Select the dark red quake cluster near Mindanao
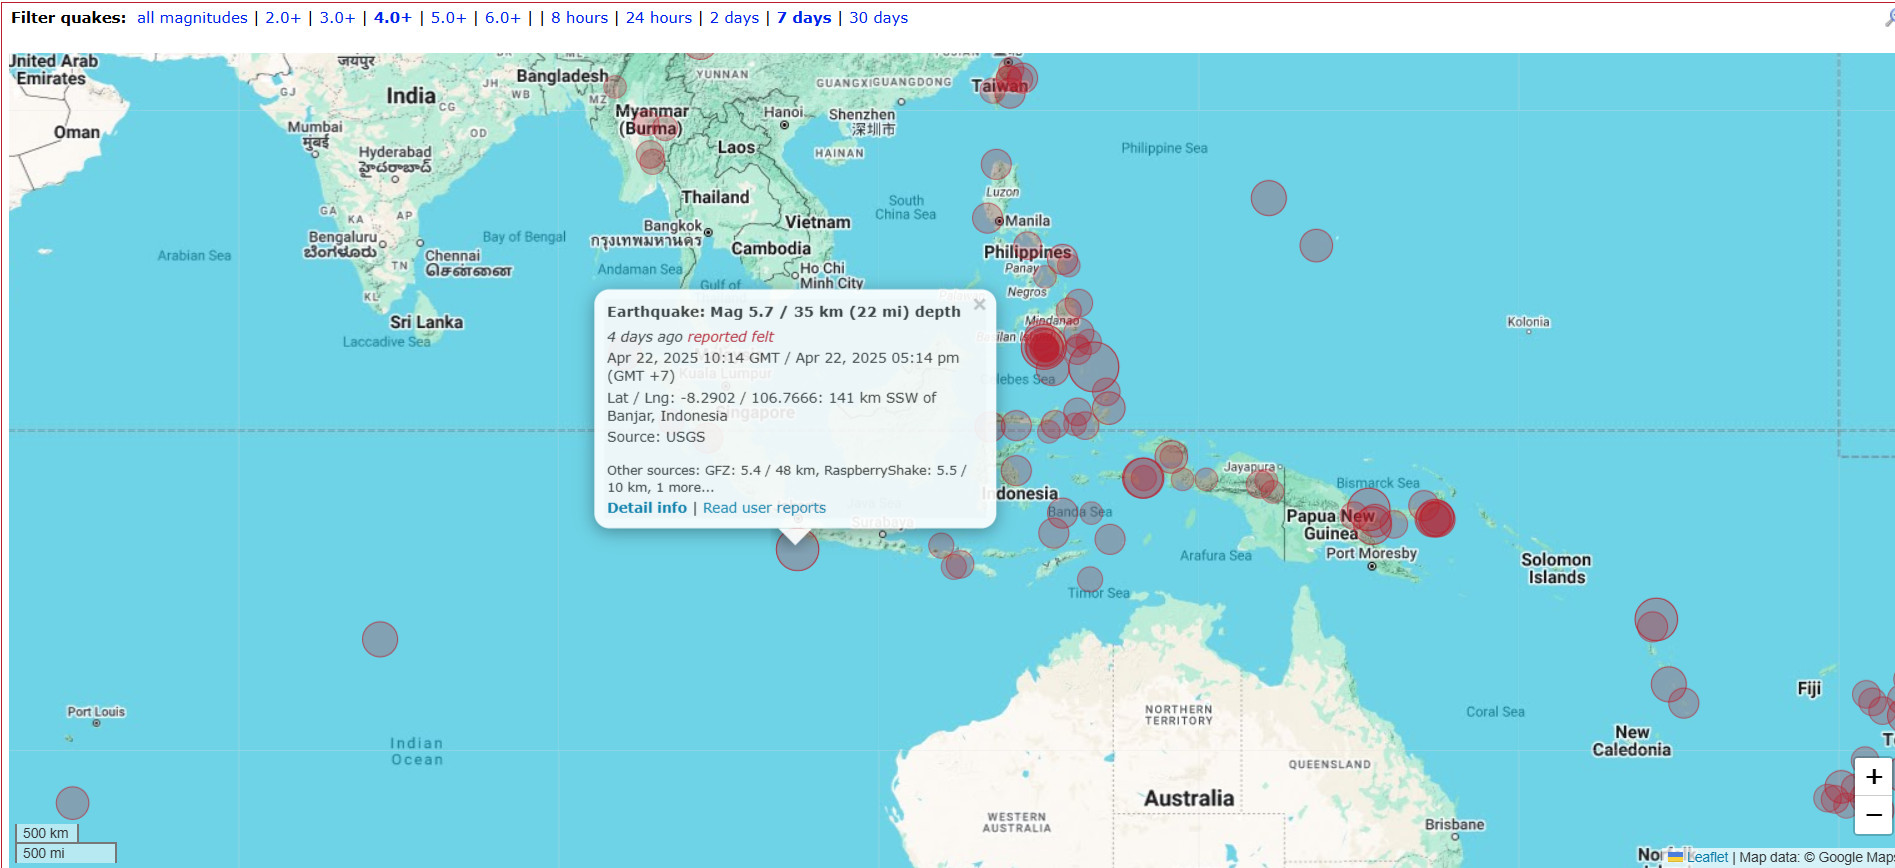The width and height of the screenshot is (1895, 868). (x=1043, y=346)
